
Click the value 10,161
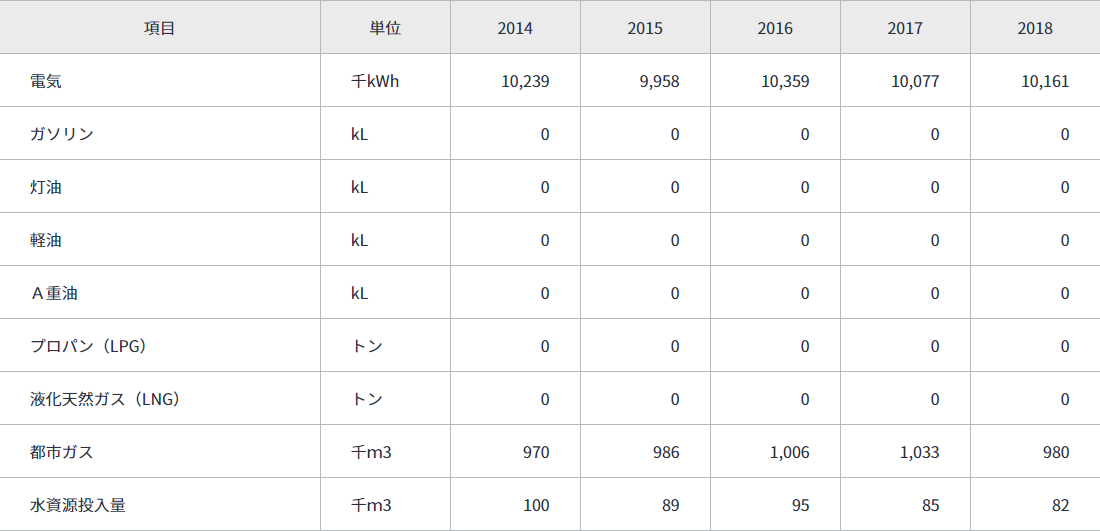[x=1045, y=81]
